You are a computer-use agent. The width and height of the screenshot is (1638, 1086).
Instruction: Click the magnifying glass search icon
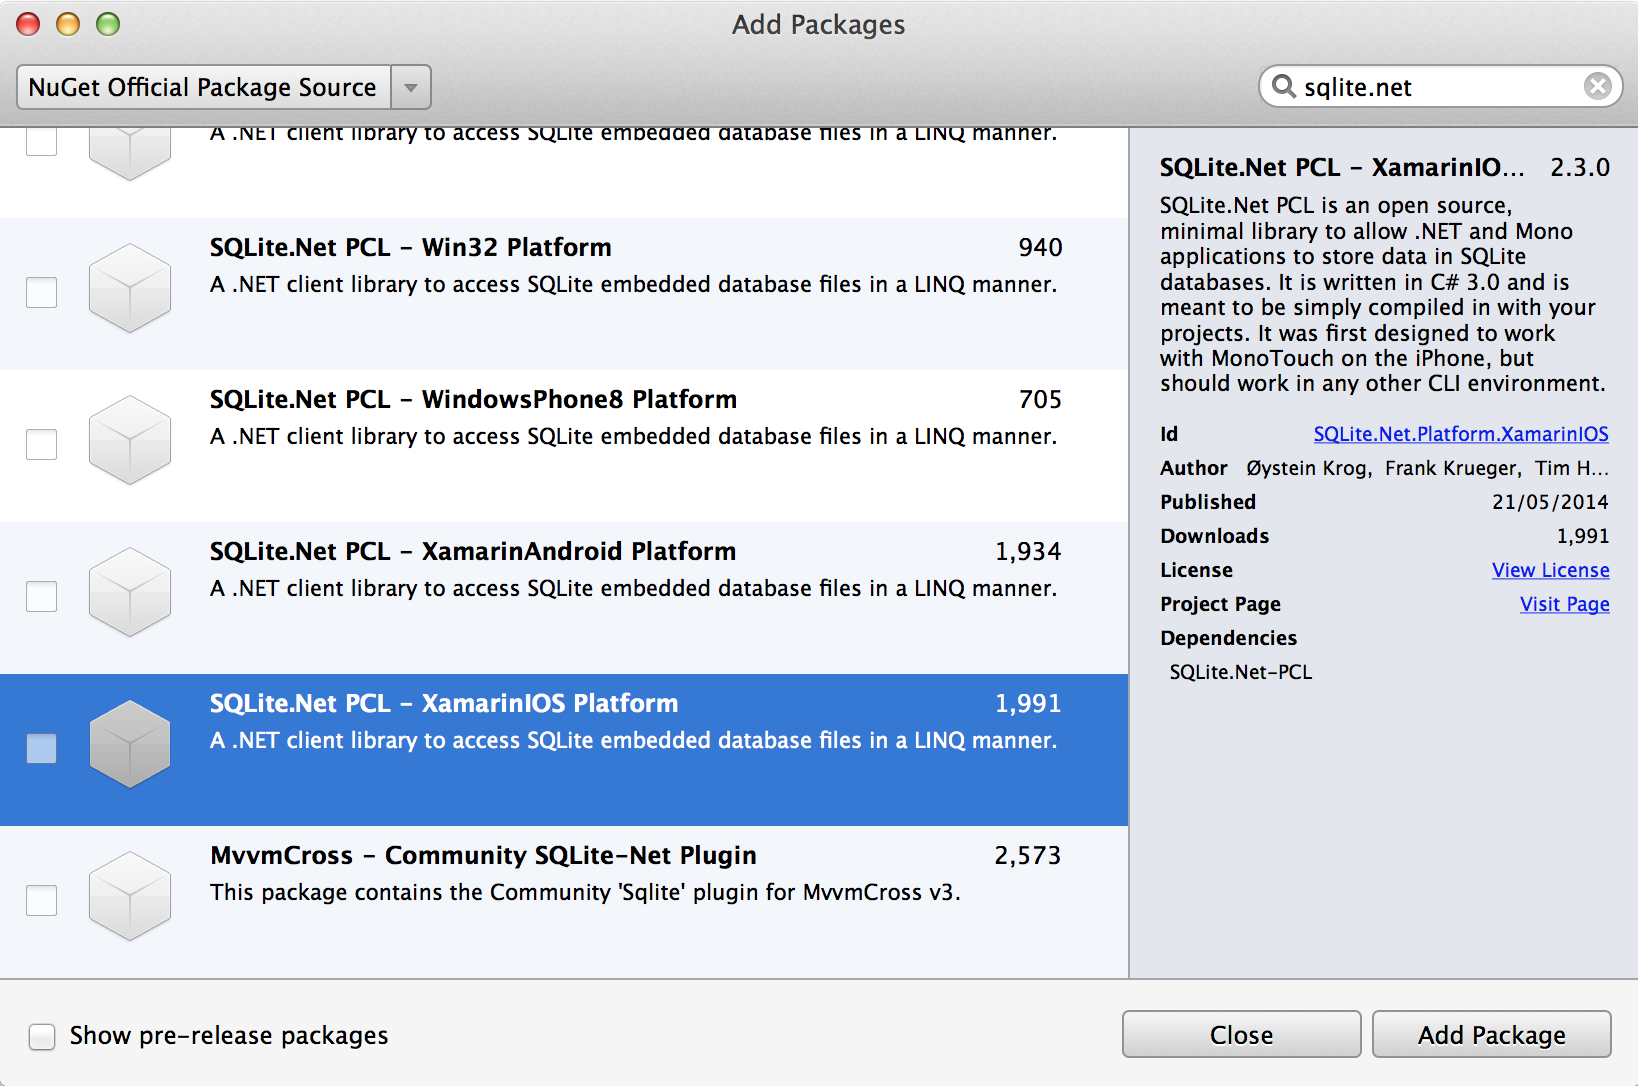click(1283, 87)
